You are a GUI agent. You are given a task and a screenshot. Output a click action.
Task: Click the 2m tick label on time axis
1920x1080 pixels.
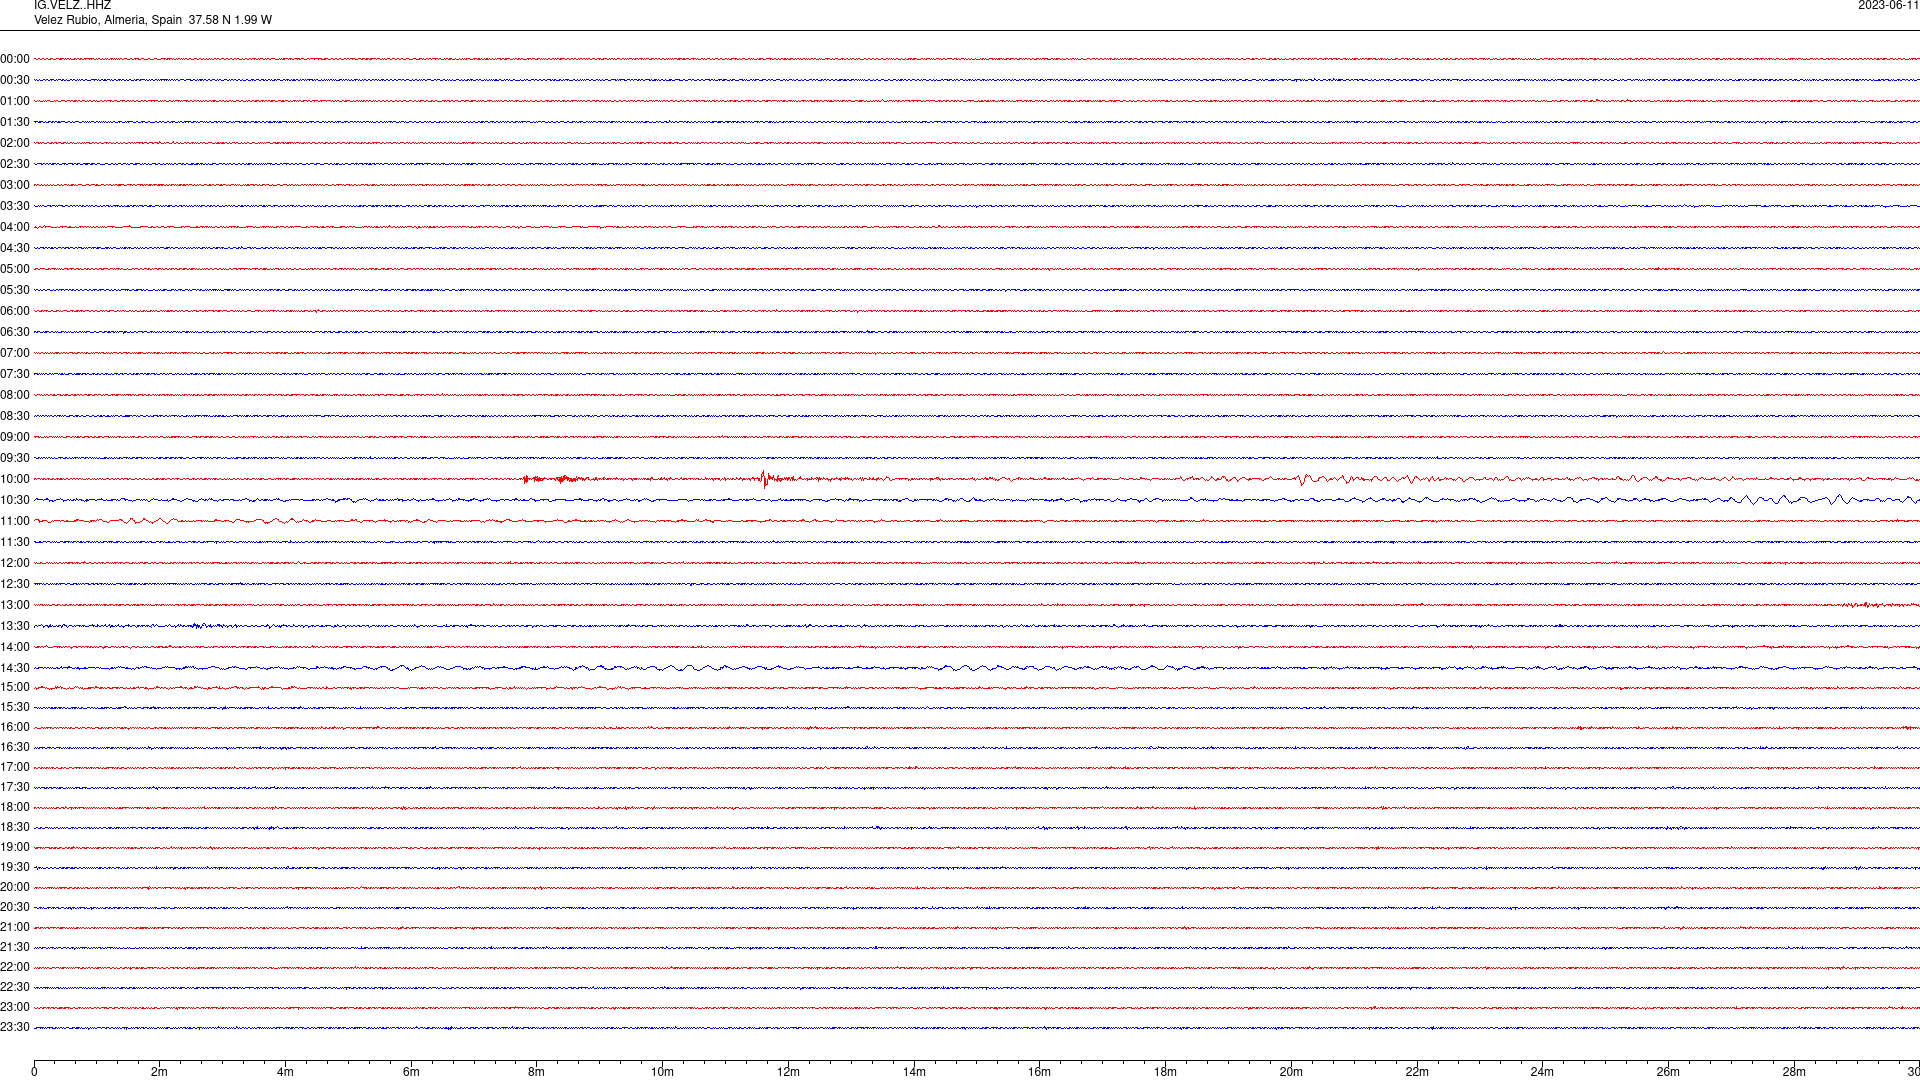[x=160, y=1072]
